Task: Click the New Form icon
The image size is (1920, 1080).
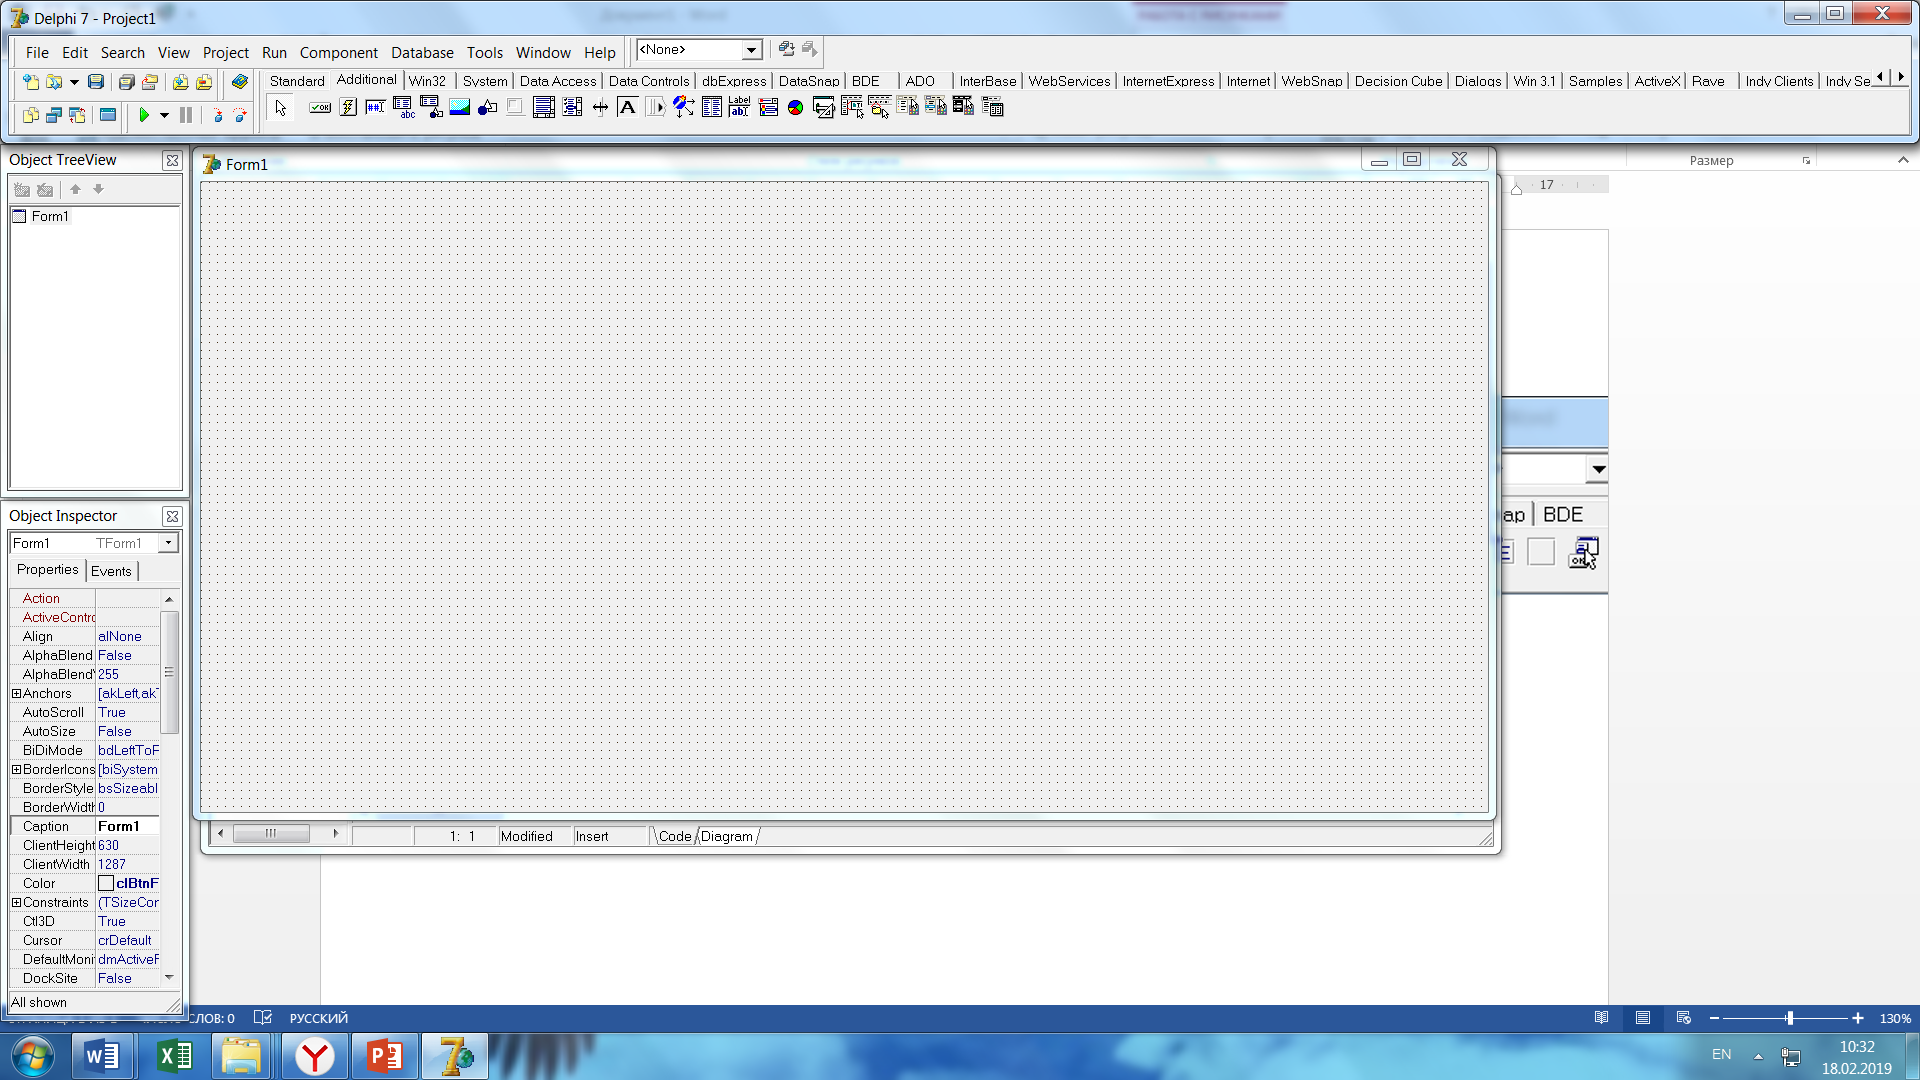Action: point(108,115)
